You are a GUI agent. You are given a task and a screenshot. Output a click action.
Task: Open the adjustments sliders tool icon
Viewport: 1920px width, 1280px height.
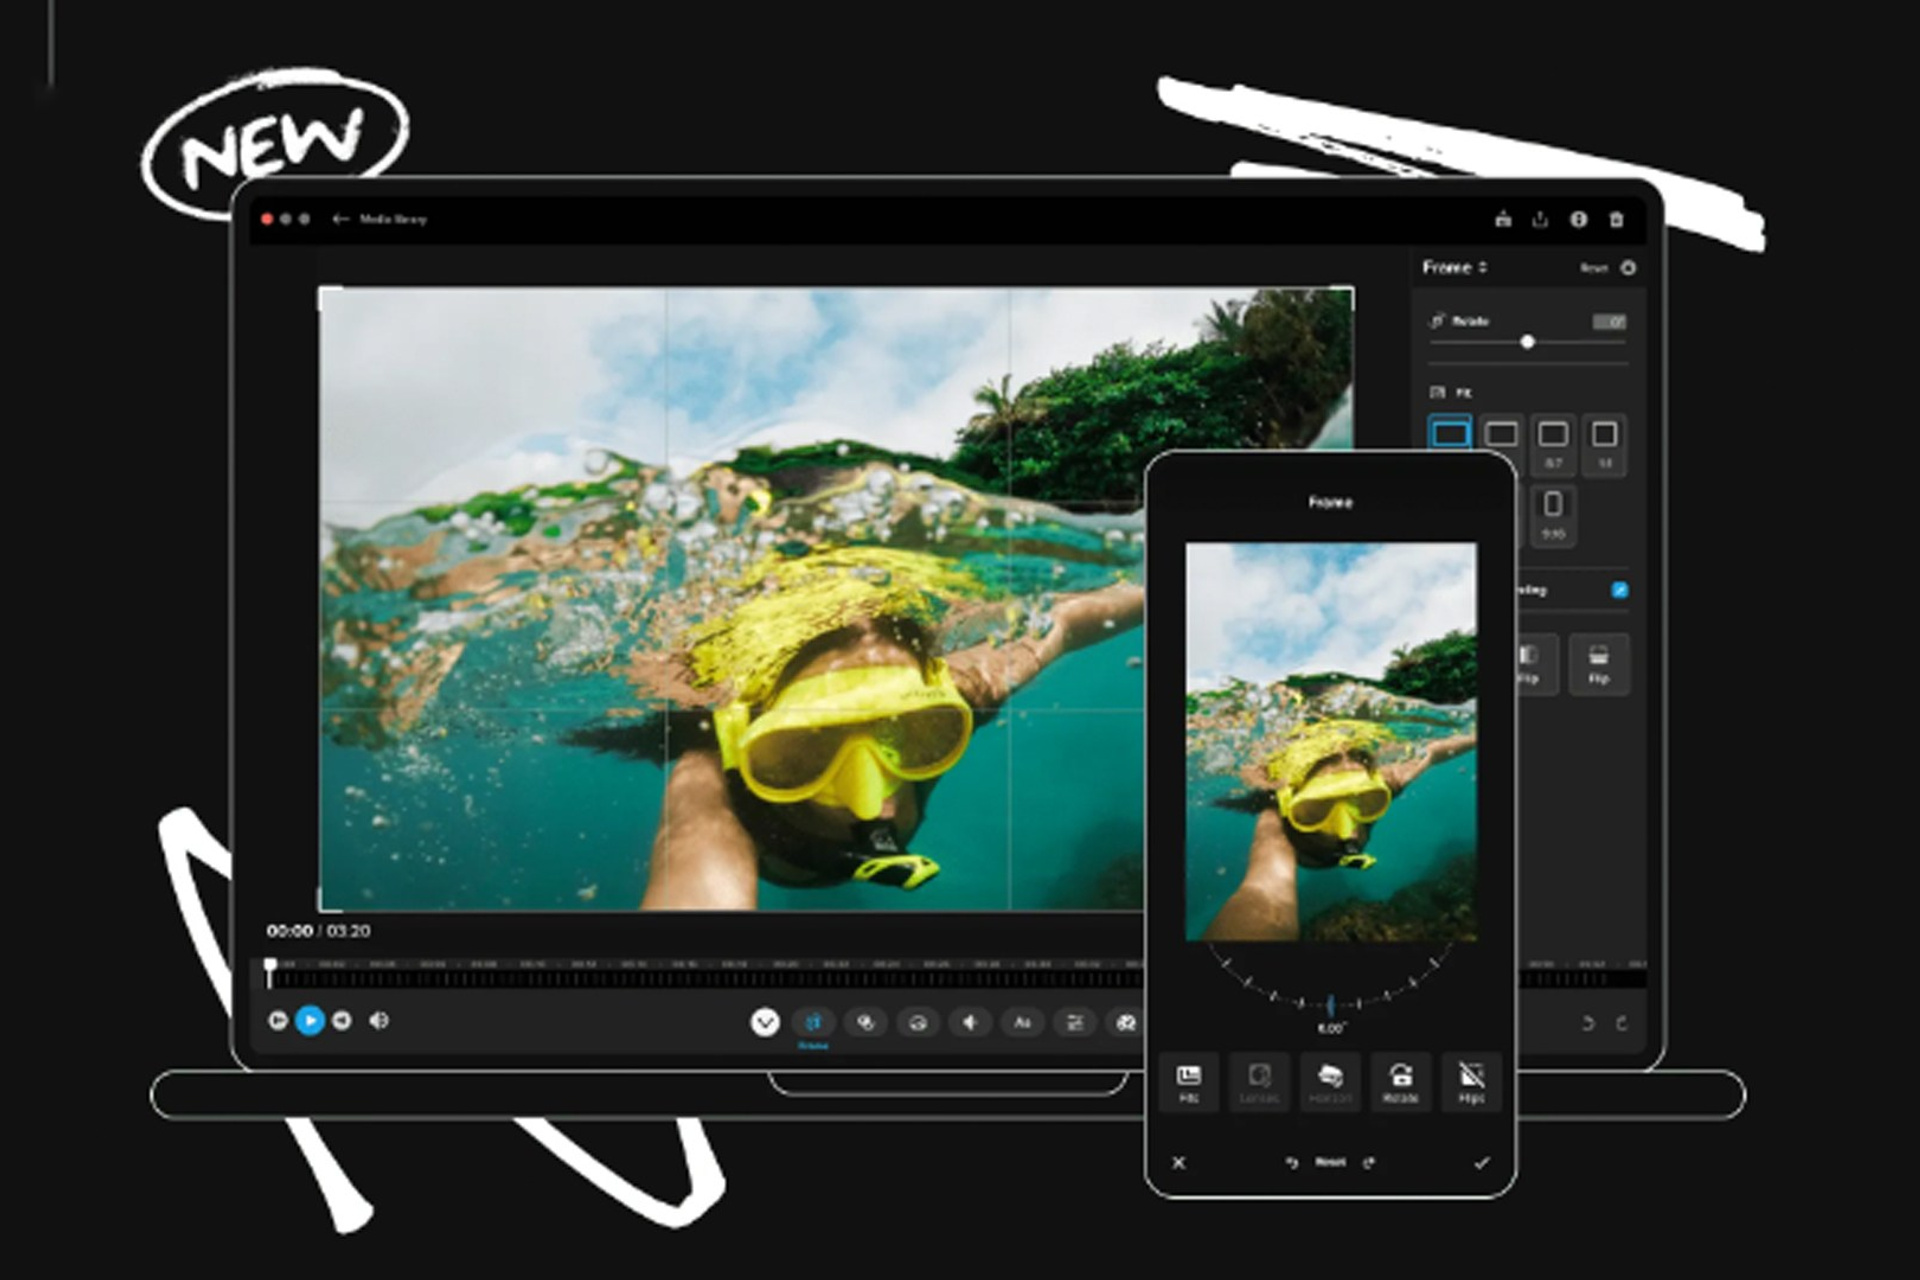1075,1022
